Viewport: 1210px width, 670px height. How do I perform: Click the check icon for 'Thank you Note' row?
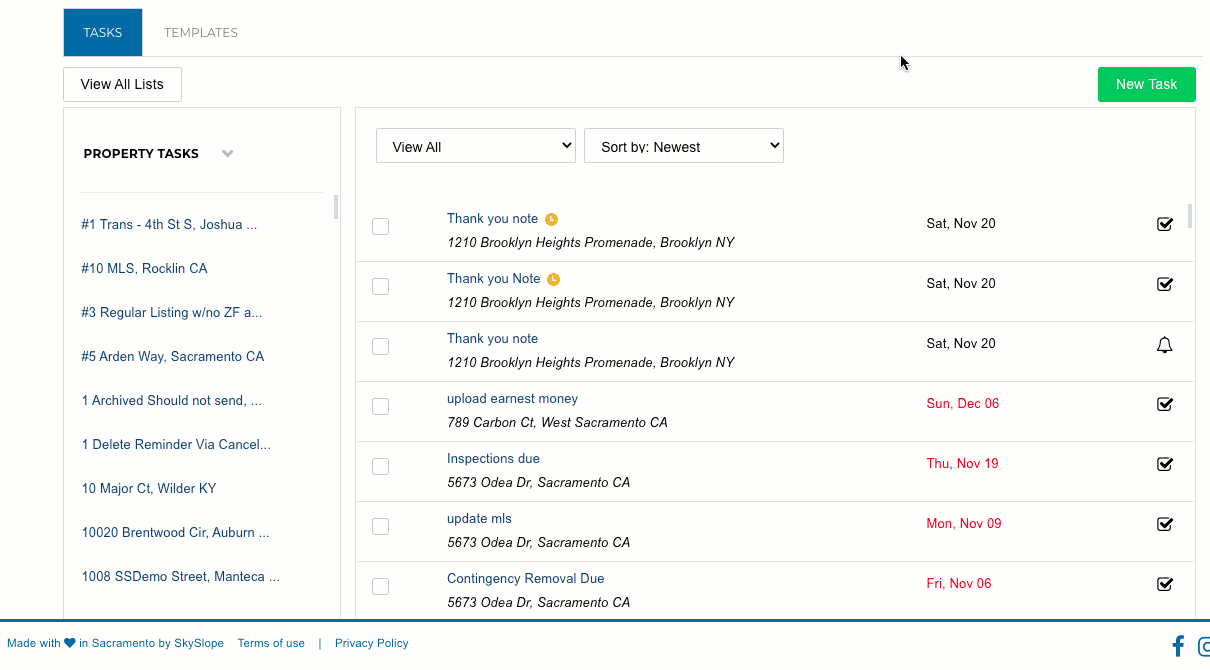click(x=1164, y=284)
